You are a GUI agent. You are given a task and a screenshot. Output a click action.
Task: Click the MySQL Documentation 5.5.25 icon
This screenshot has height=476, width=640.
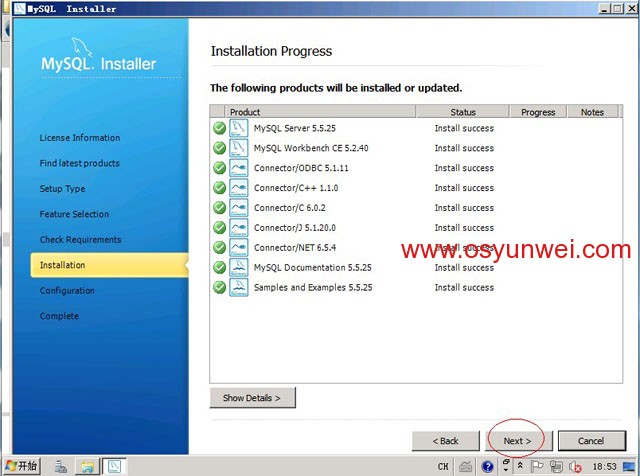[x=238, y=268]
